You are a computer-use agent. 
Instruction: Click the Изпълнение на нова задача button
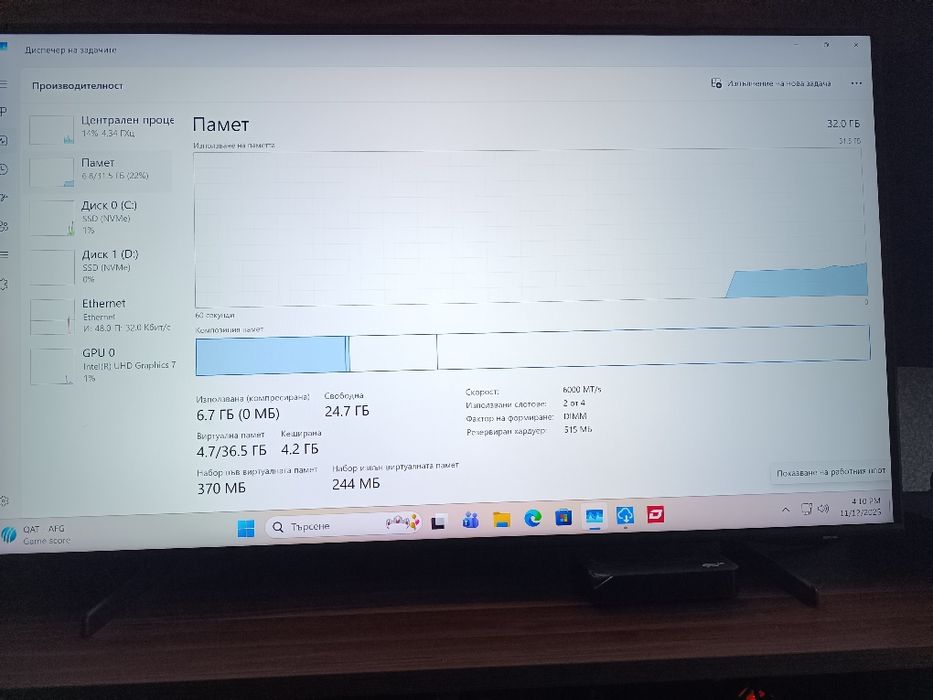771,83
